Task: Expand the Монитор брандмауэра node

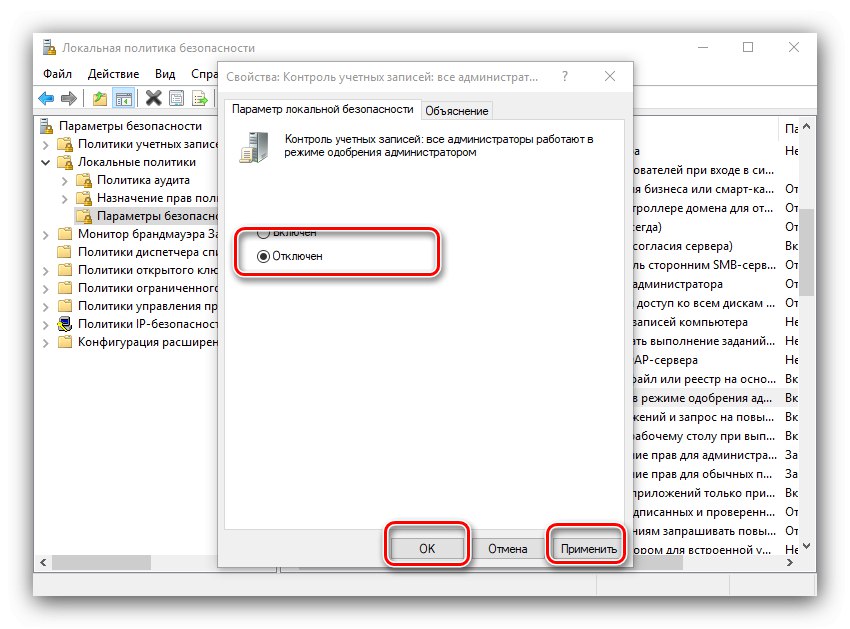Action: (46, 235)
